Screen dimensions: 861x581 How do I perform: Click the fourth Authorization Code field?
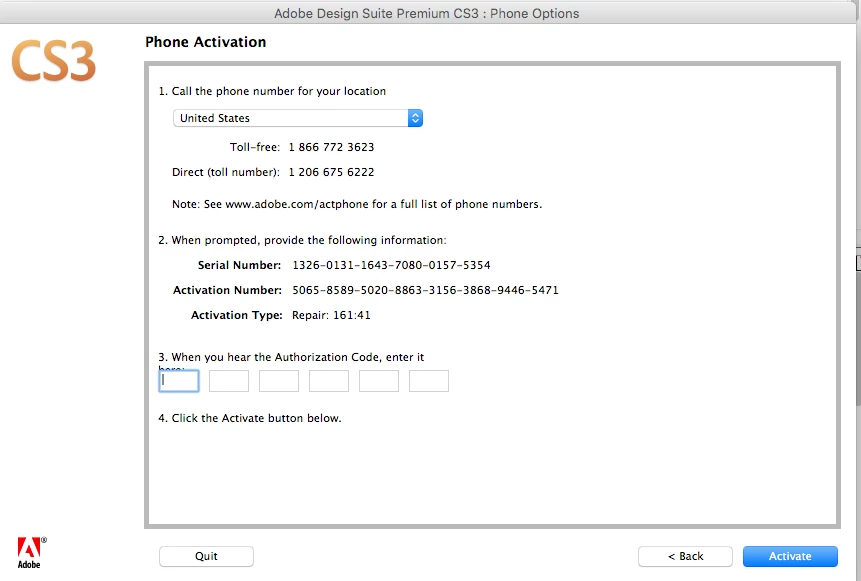tap(329, 381)
